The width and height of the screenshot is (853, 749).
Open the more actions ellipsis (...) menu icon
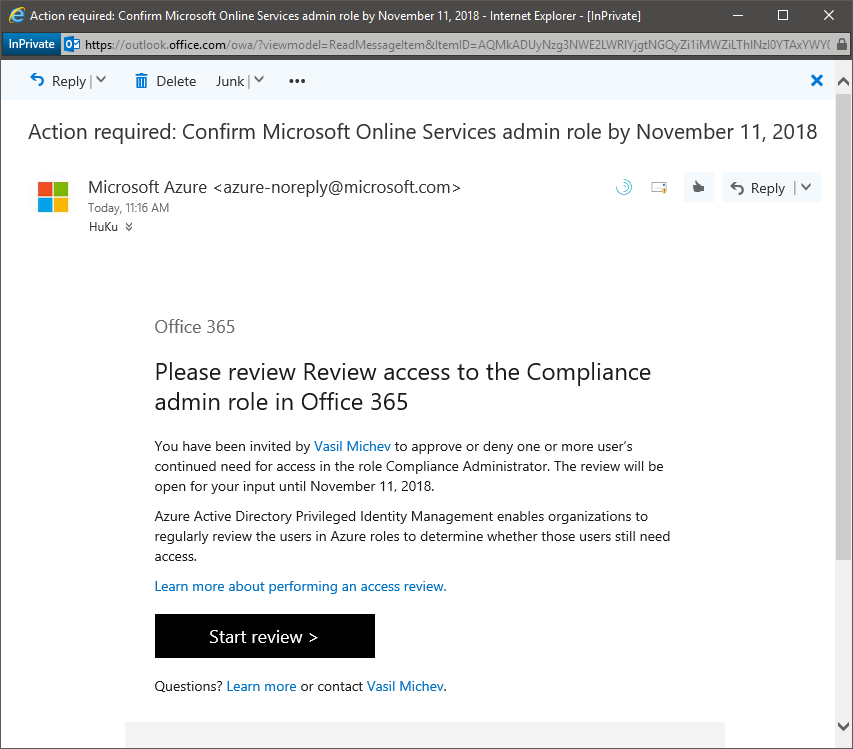(296, 81)
